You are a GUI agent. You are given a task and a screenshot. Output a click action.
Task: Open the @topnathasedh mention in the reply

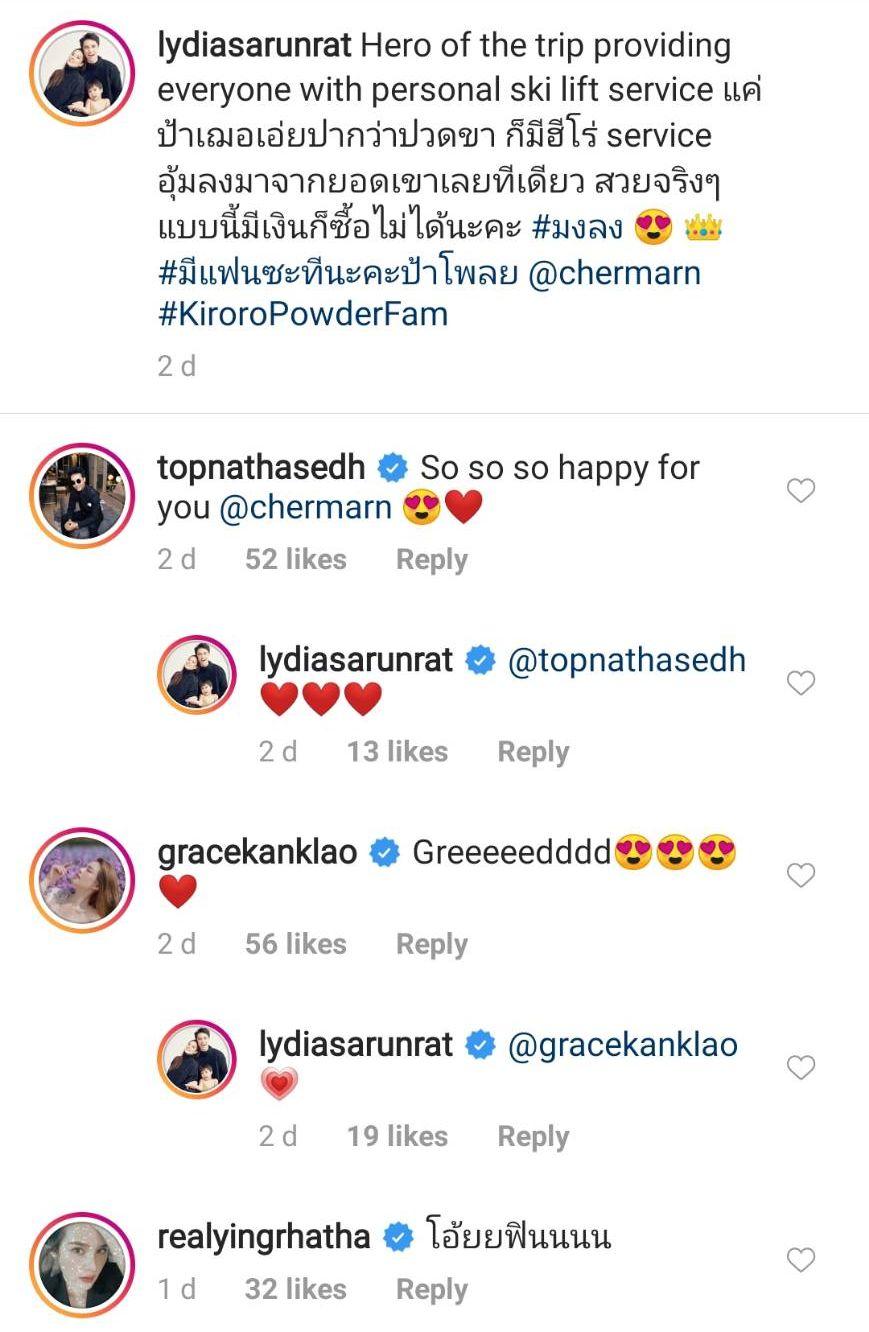click(x=627, y=661)
